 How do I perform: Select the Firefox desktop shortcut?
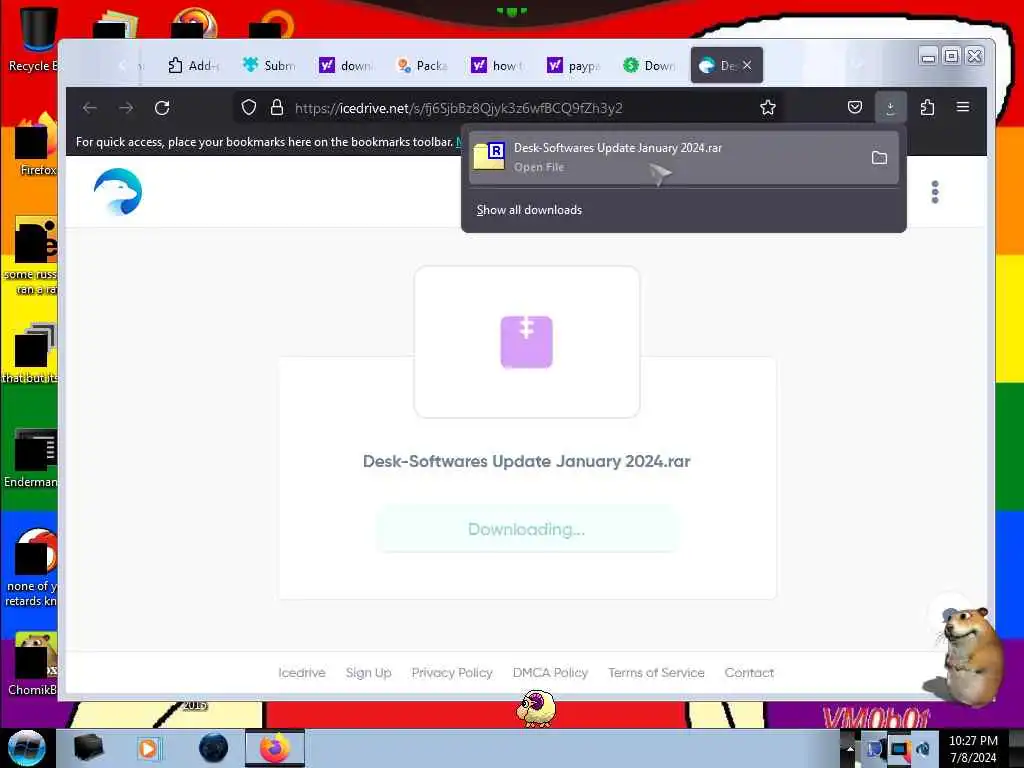pyautogui.click(x=36, y=144)
